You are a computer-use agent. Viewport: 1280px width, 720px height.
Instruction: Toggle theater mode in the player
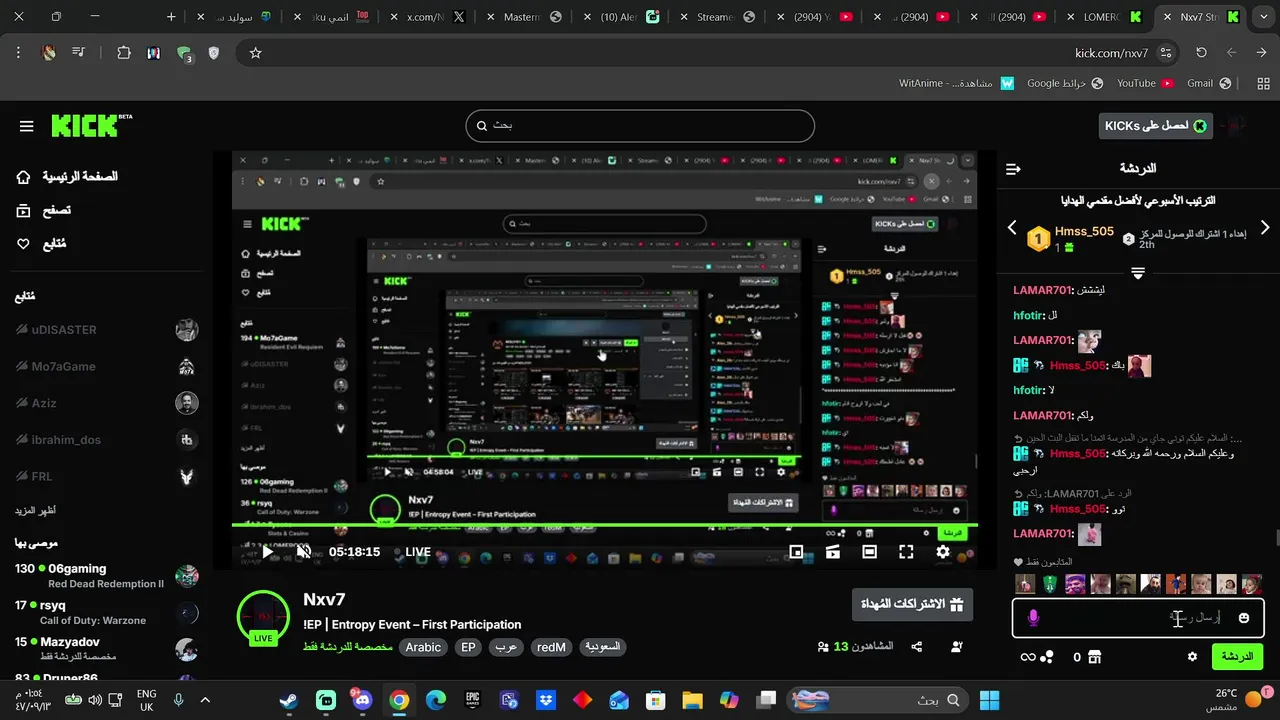click(x=870, y=552)
